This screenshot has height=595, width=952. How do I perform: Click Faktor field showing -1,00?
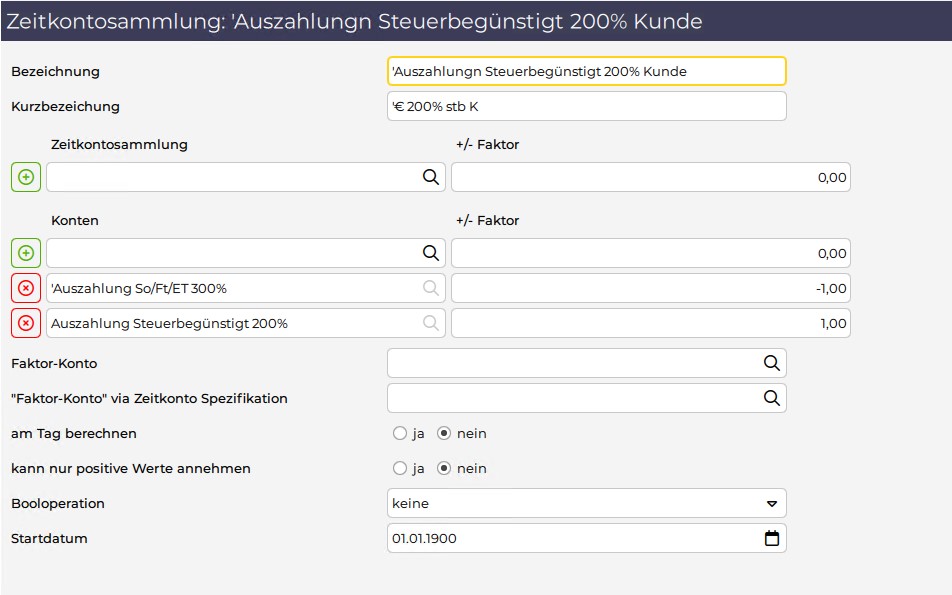tap(651, 288)
